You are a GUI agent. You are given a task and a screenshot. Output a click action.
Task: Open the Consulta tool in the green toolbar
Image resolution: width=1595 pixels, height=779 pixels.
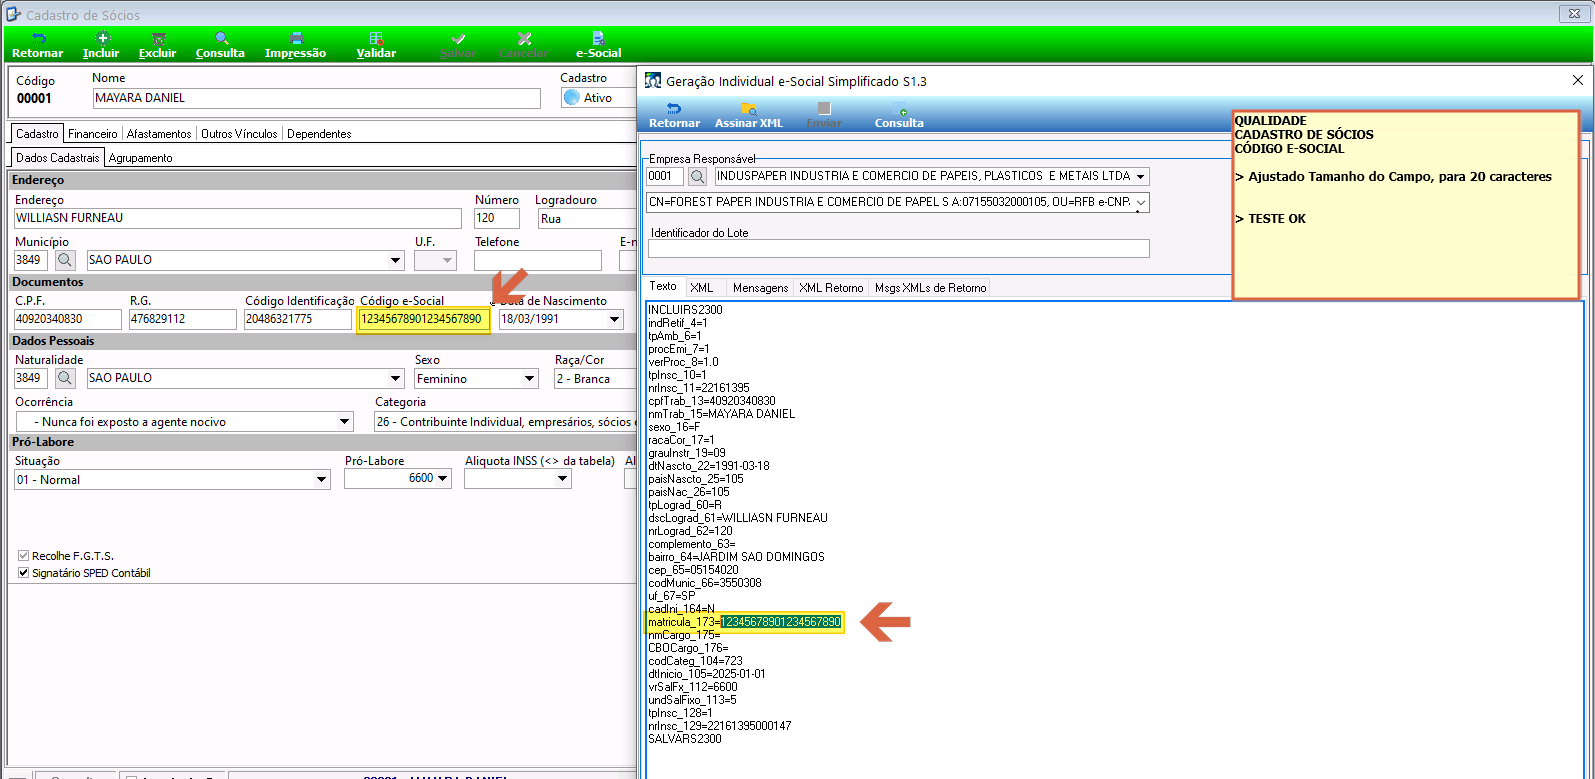point(220,45)
